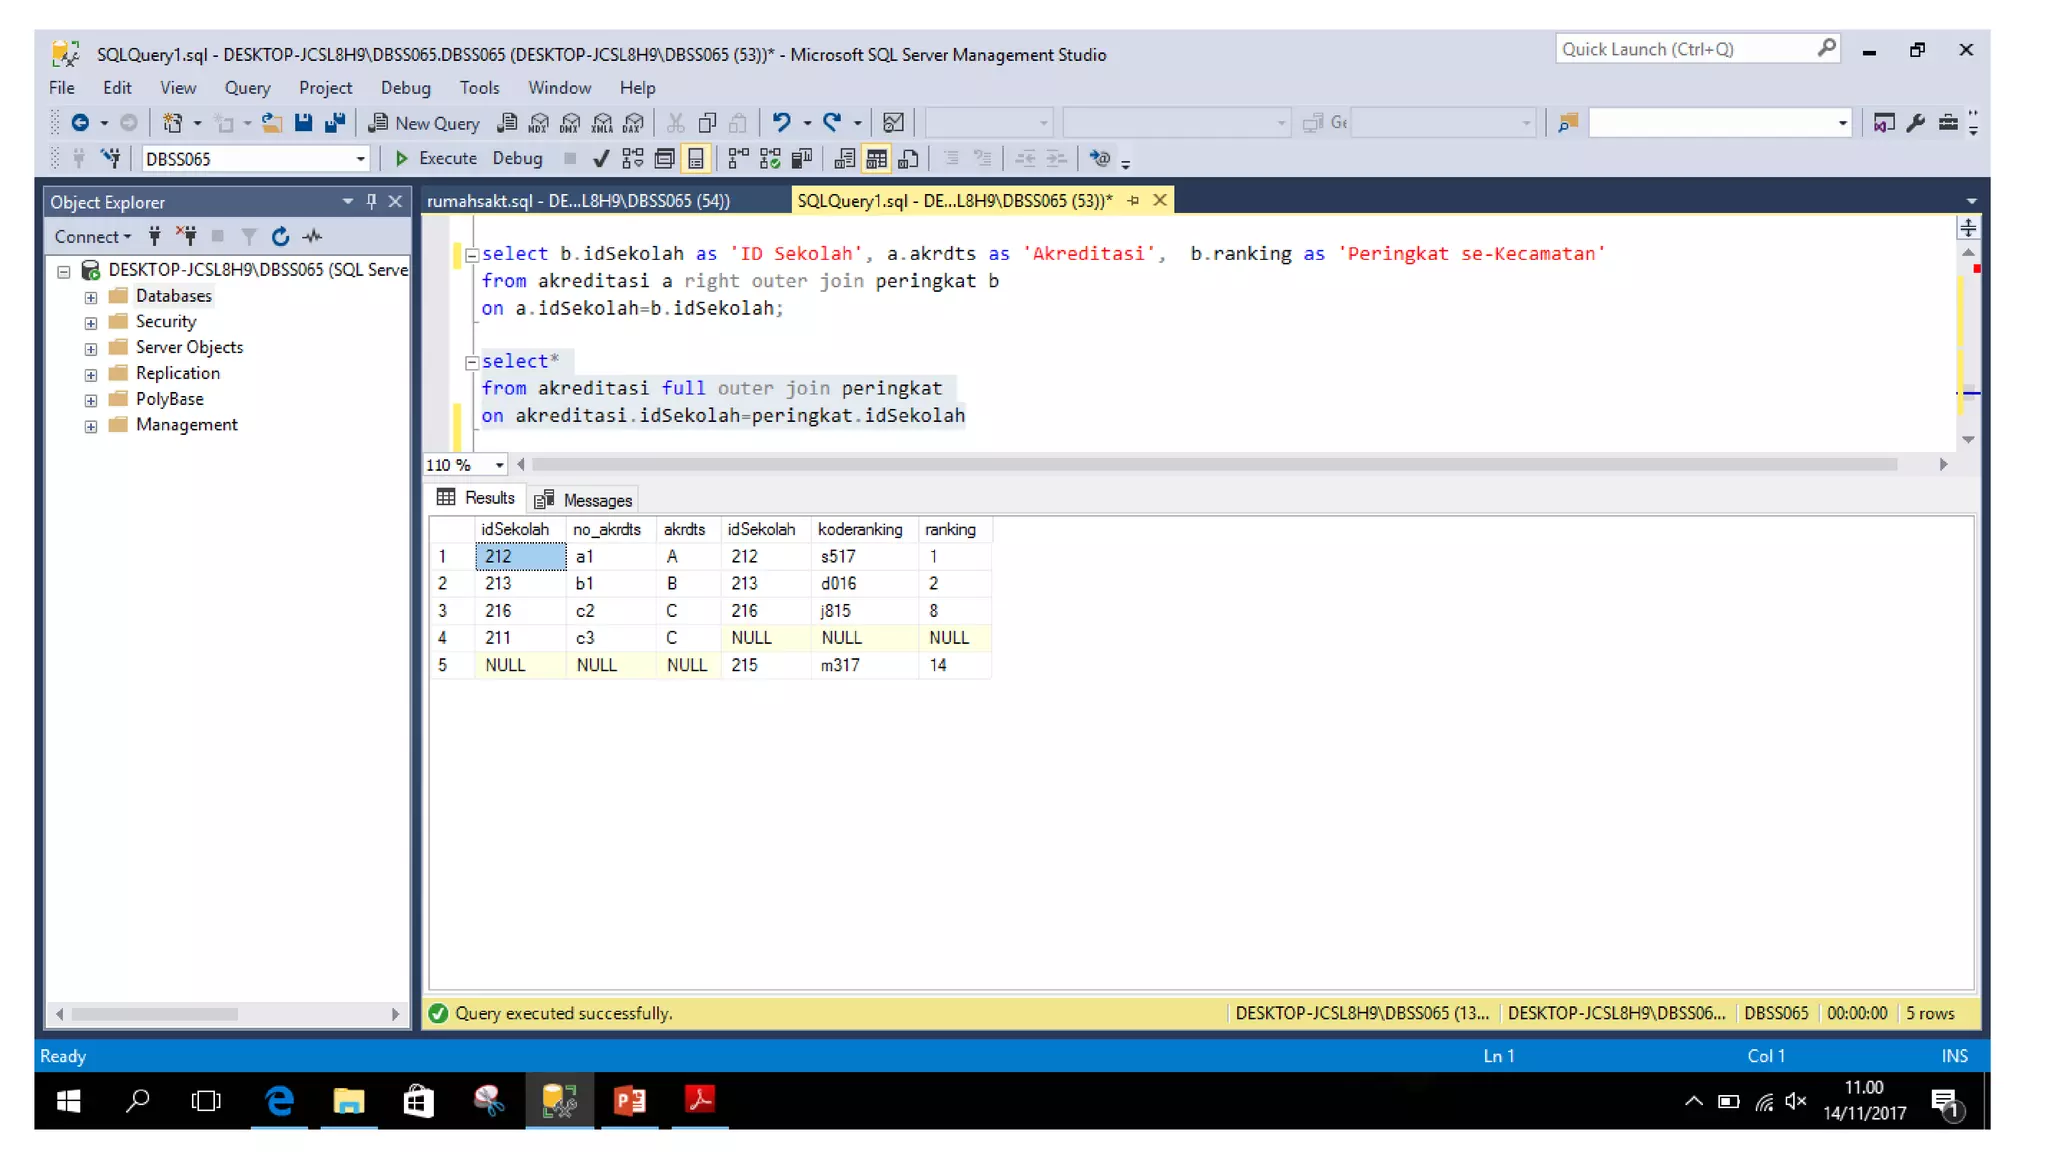Open PowerPoint from the taskbar
The image size is (2048, 1152).
pyautogui.click(x=629, y=1100)
